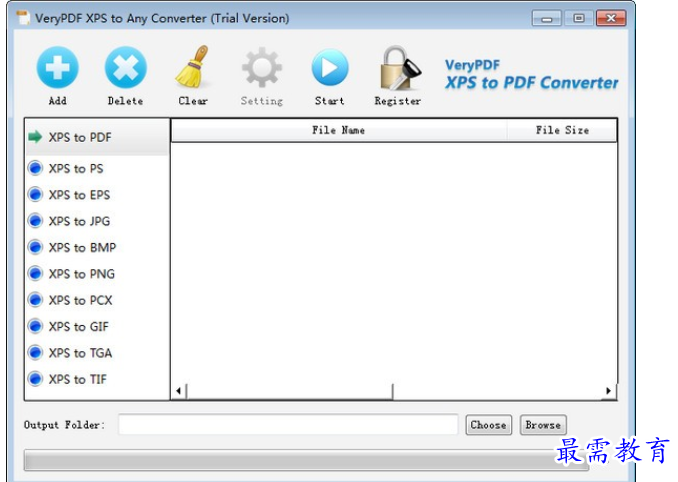The width and height of the screenshot is (678, 482).
Task: Click the file list right scroll arrow
Action: point(608,391)
